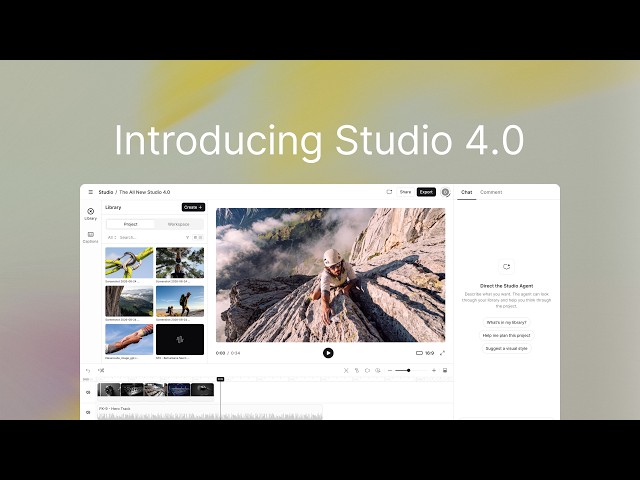Image resolution: width=640 pixels, height=480 pixels.
Task: Click the icon left of Share
Action: pyautogui.click(x=389, y=192)
